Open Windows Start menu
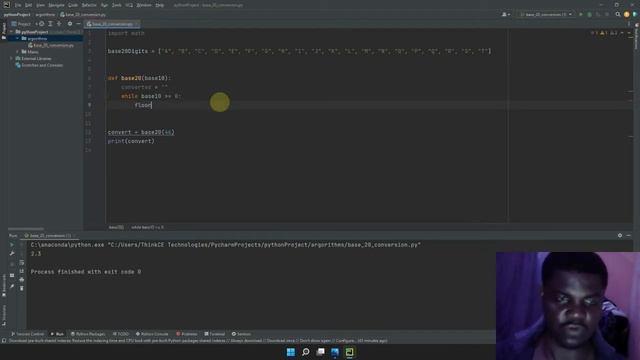Screen dimensions: 640x360 click(x=291, y=352)
